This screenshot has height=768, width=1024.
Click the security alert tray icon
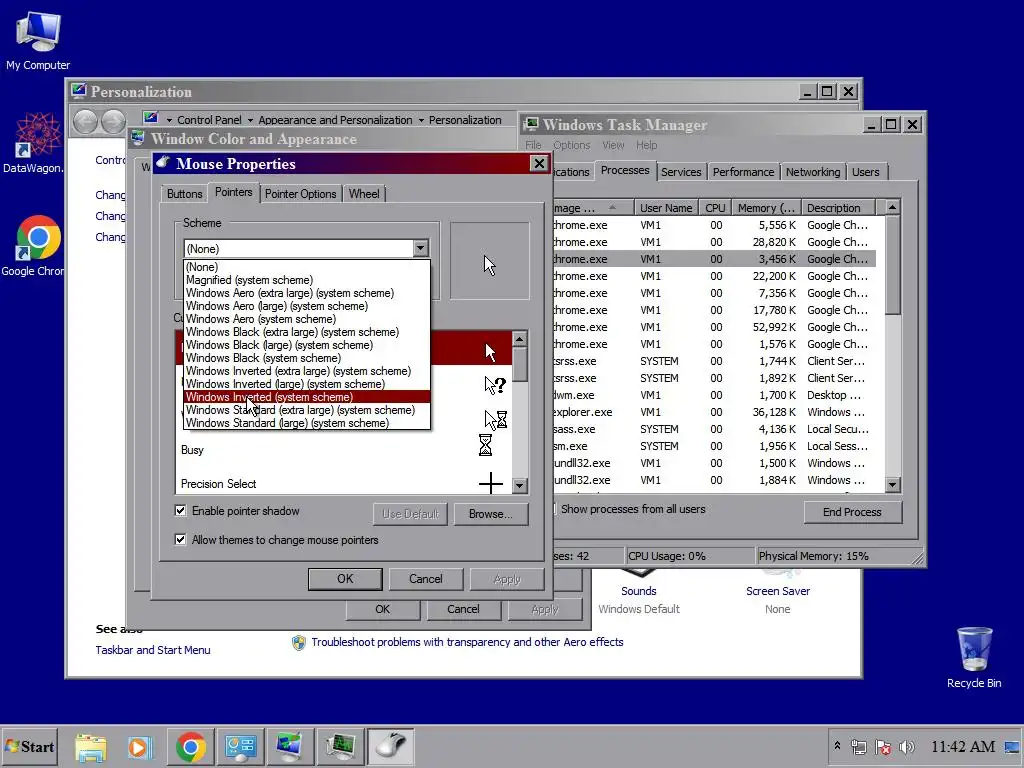883,746
